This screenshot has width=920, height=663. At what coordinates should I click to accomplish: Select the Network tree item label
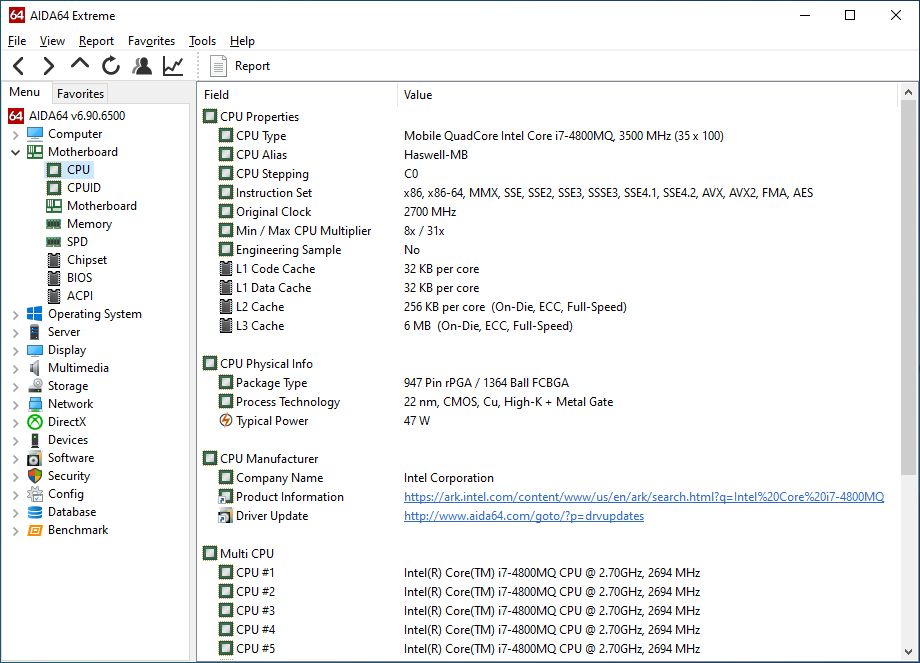(x=70, y=404)
